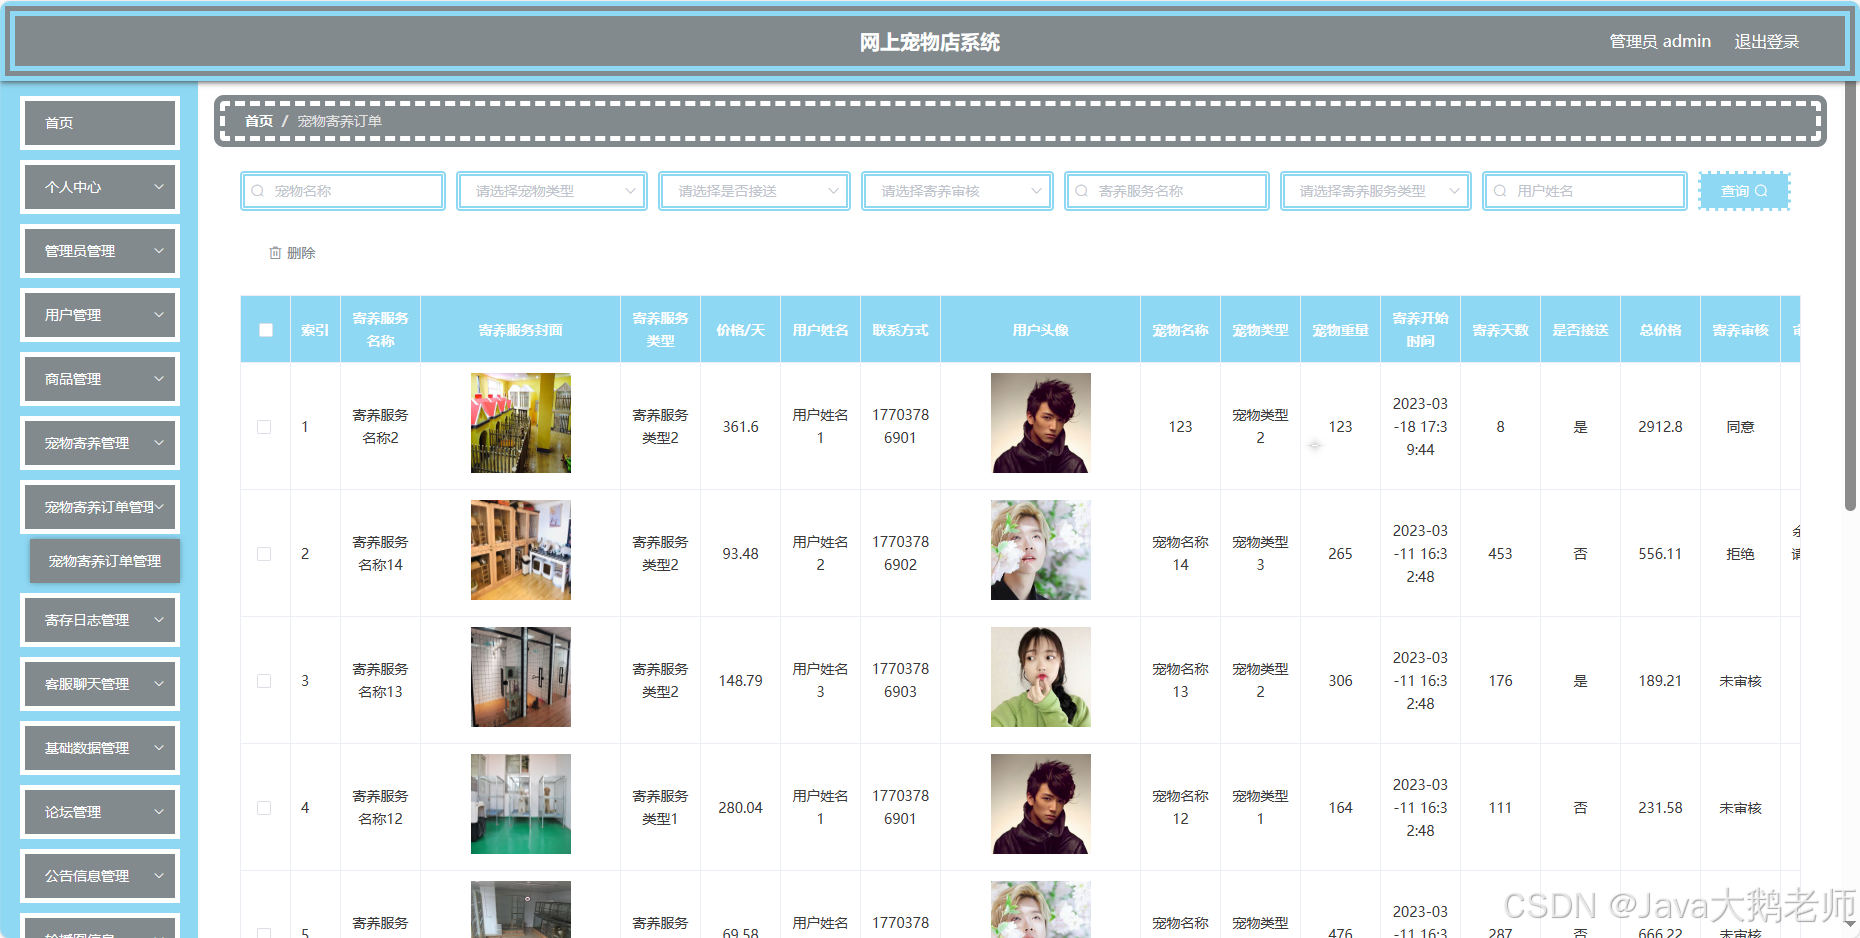The width and height of the screenshot is (1860, 938).
Task: Open the 寄养服务名称12 cover thumbnail
Action: click(x=521, y=804)
